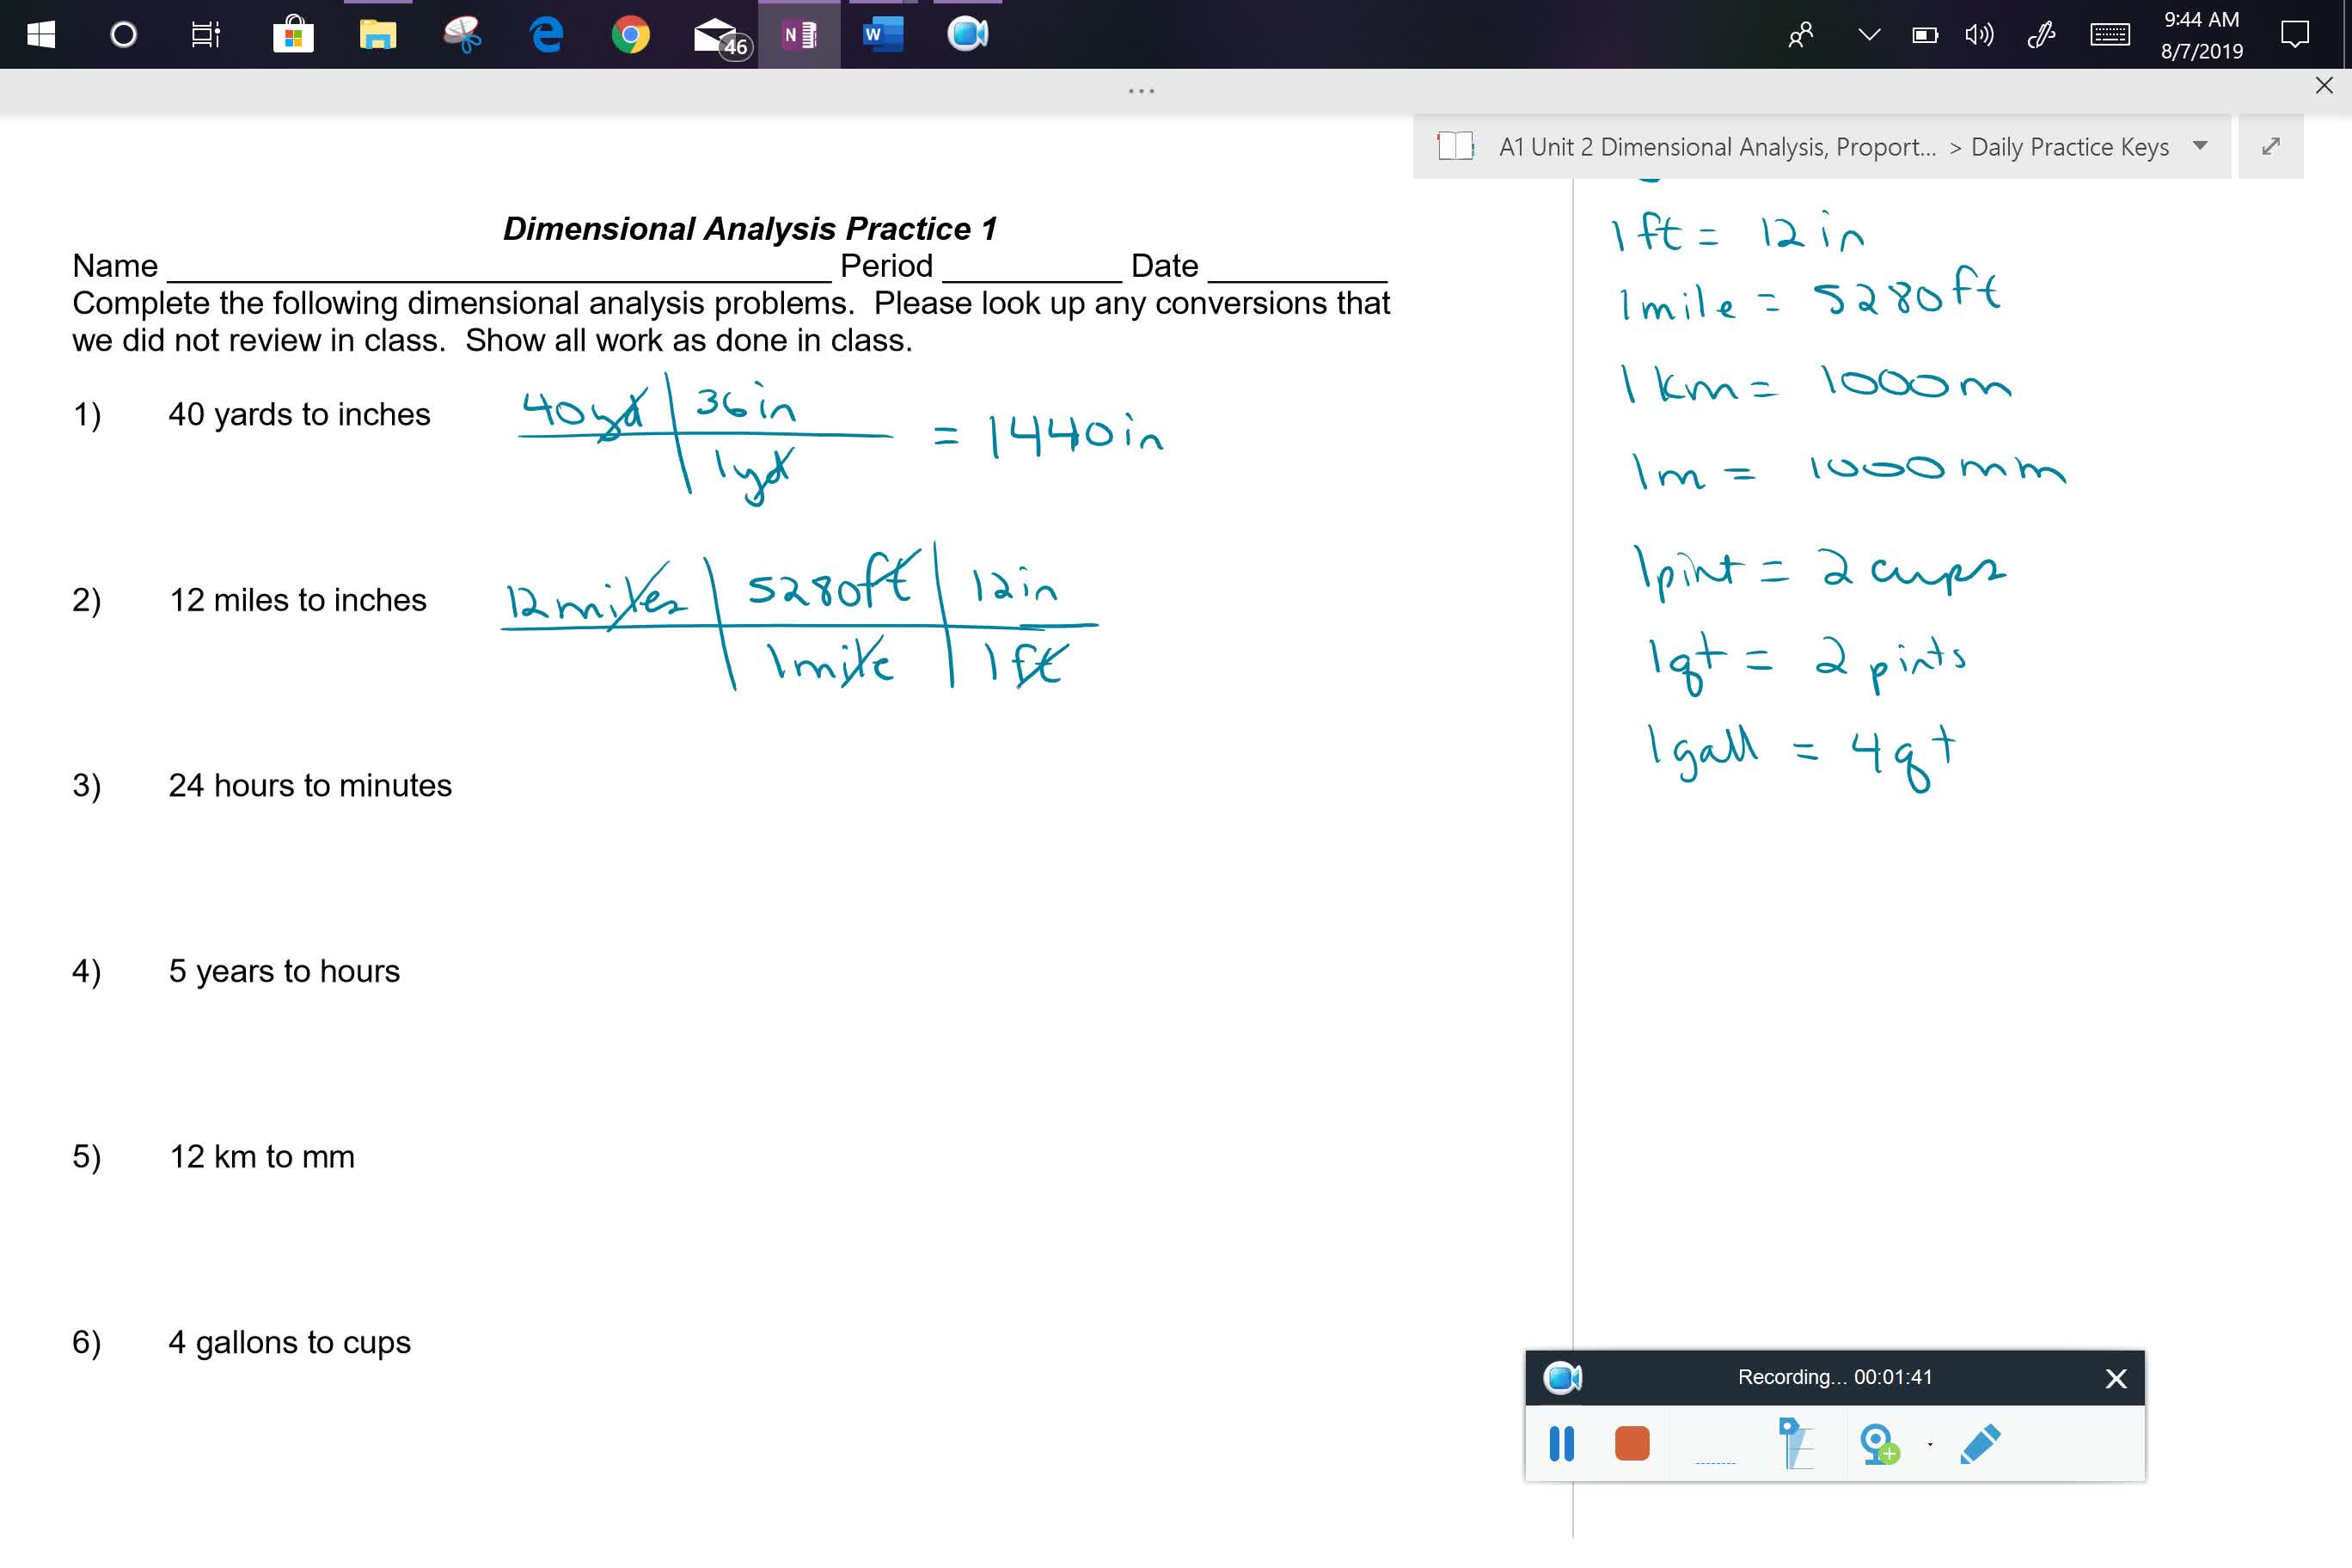The width and height of the screenshot is (2352, 1568).
Task: Expand the Daily Practice Keys dropdown
Action: click(2203, 147)
